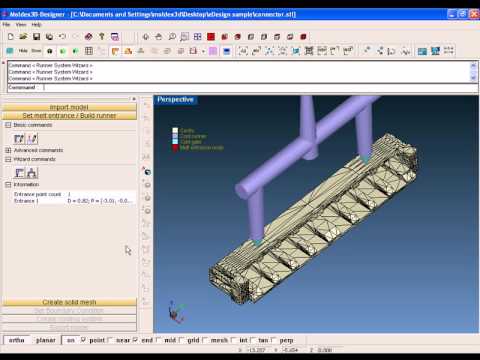Click the grid table icon in second toolbar
The image size is (480, 360).
89,51
